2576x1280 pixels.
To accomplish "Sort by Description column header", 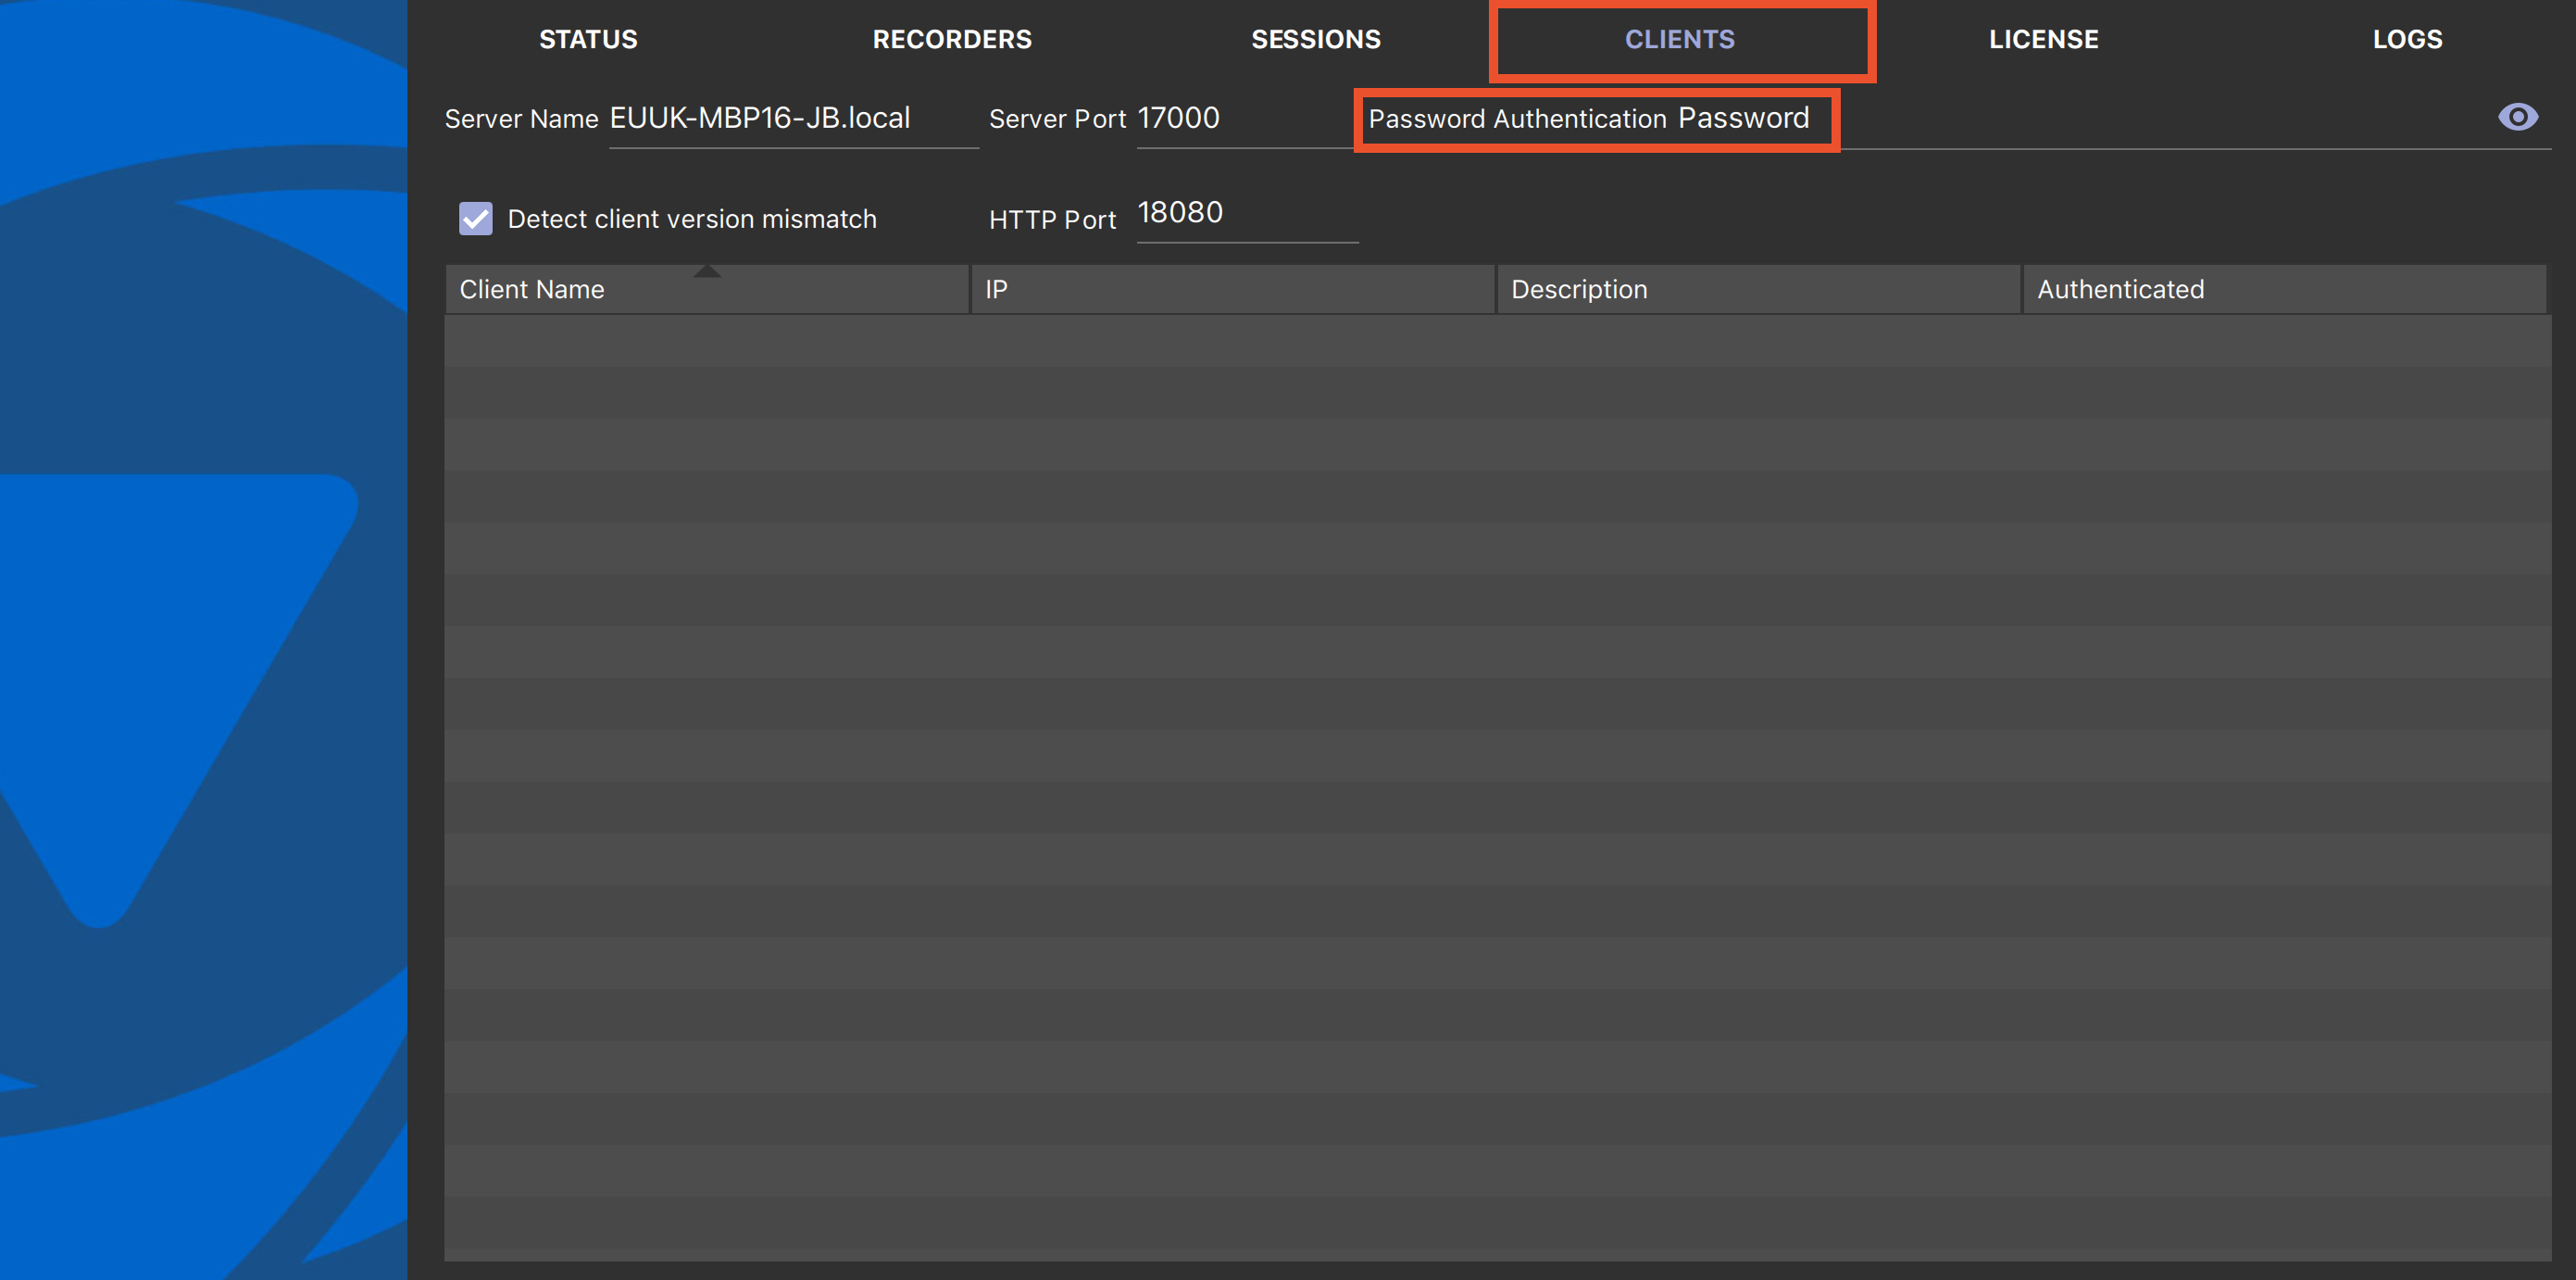I will click(1759, 289).
